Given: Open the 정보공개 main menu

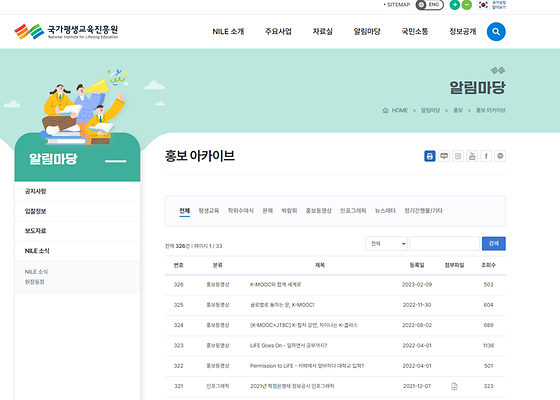Looking at the screenshot, I should pos(463,31).
